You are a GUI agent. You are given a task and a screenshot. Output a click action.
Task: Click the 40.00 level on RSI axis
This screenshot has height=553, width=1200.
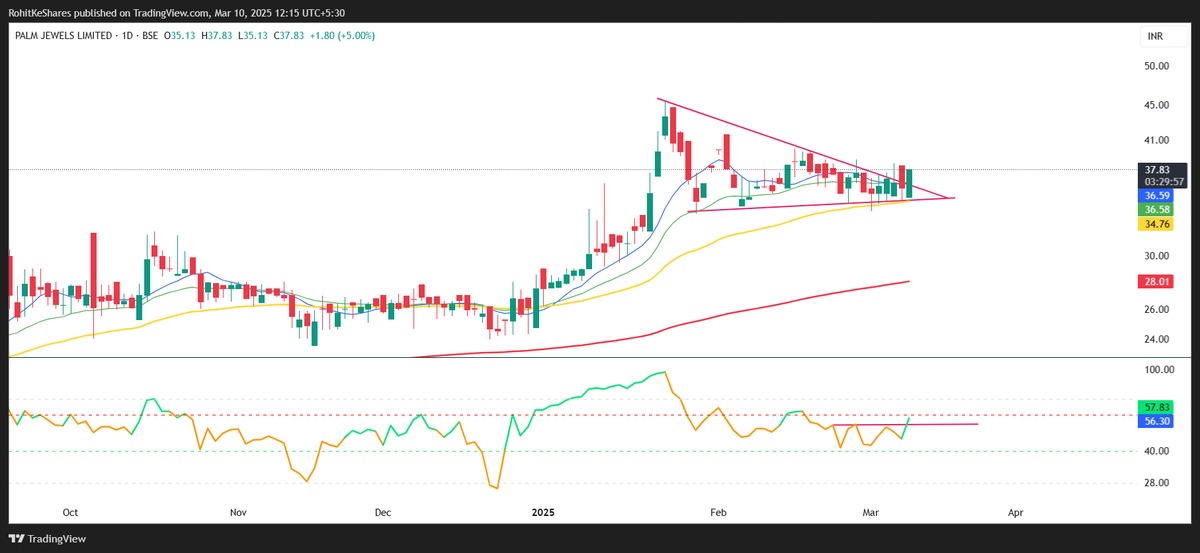[1157, 452]
